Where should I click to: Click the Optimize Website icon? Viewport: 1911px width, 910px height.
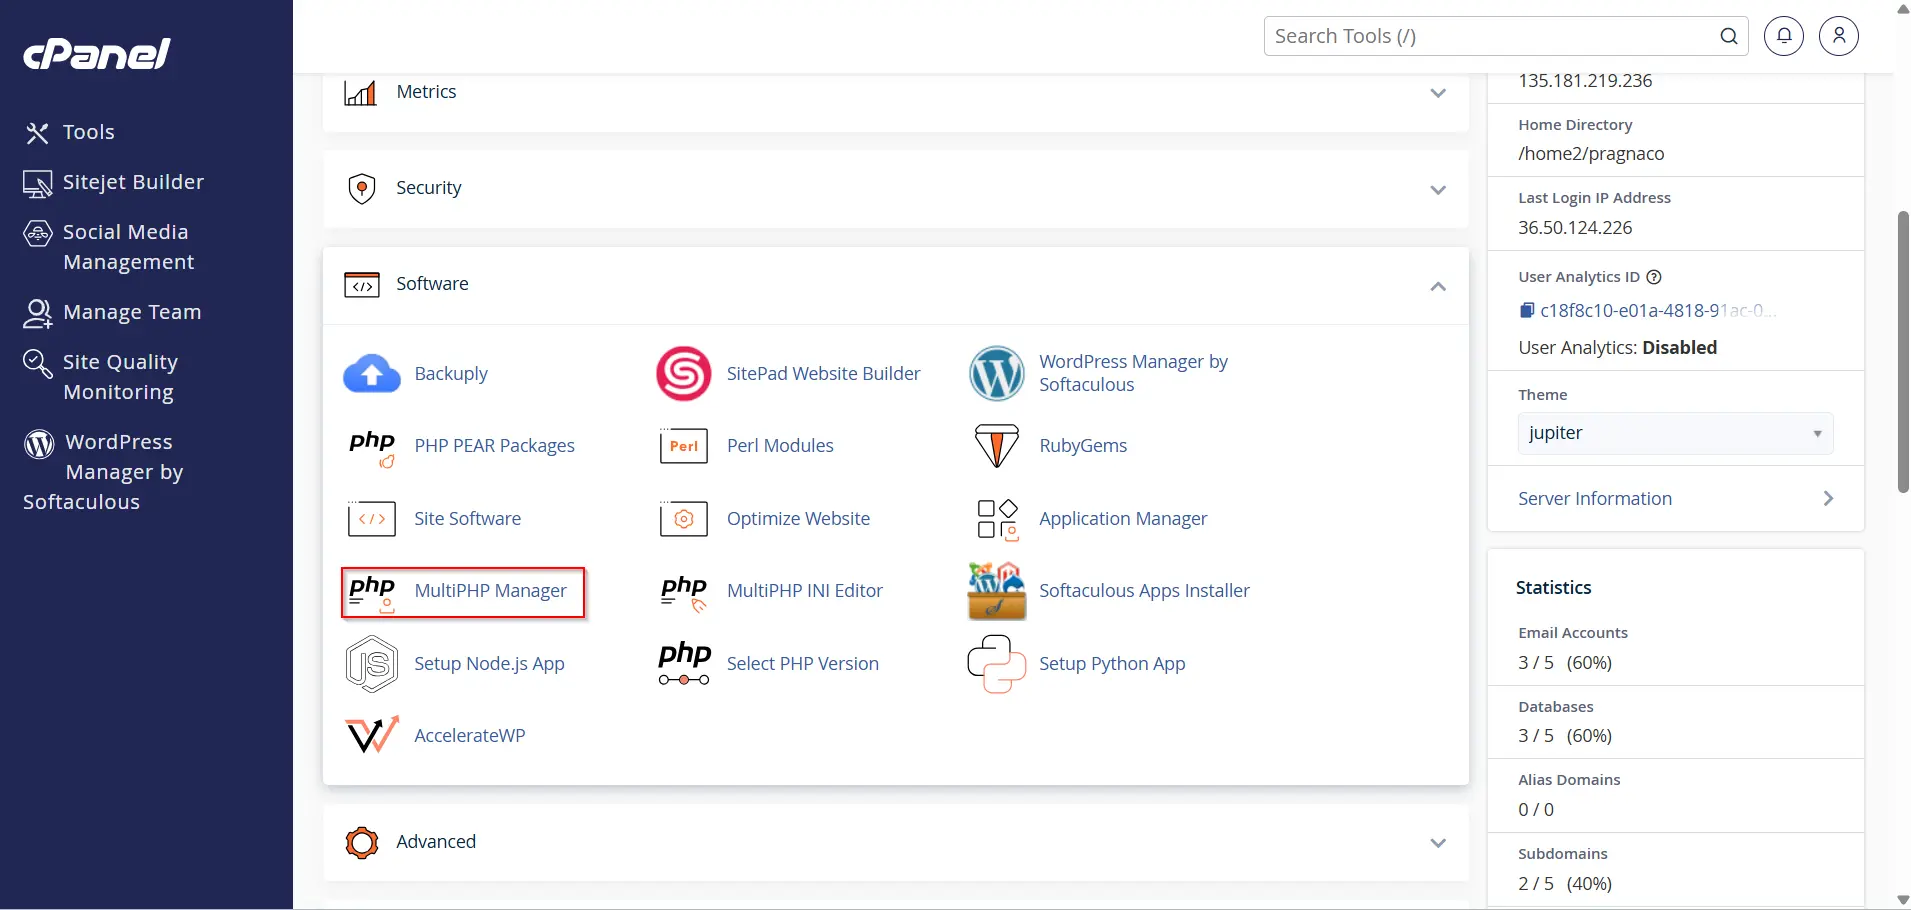pos(684,519)
